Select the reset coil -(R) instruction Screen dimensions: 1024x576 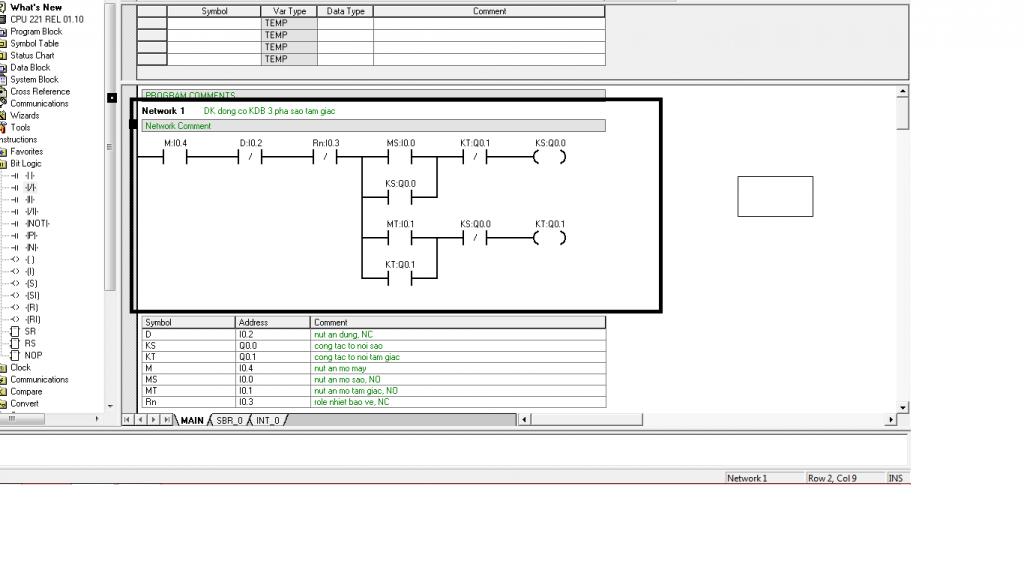(x=31, y=308)
